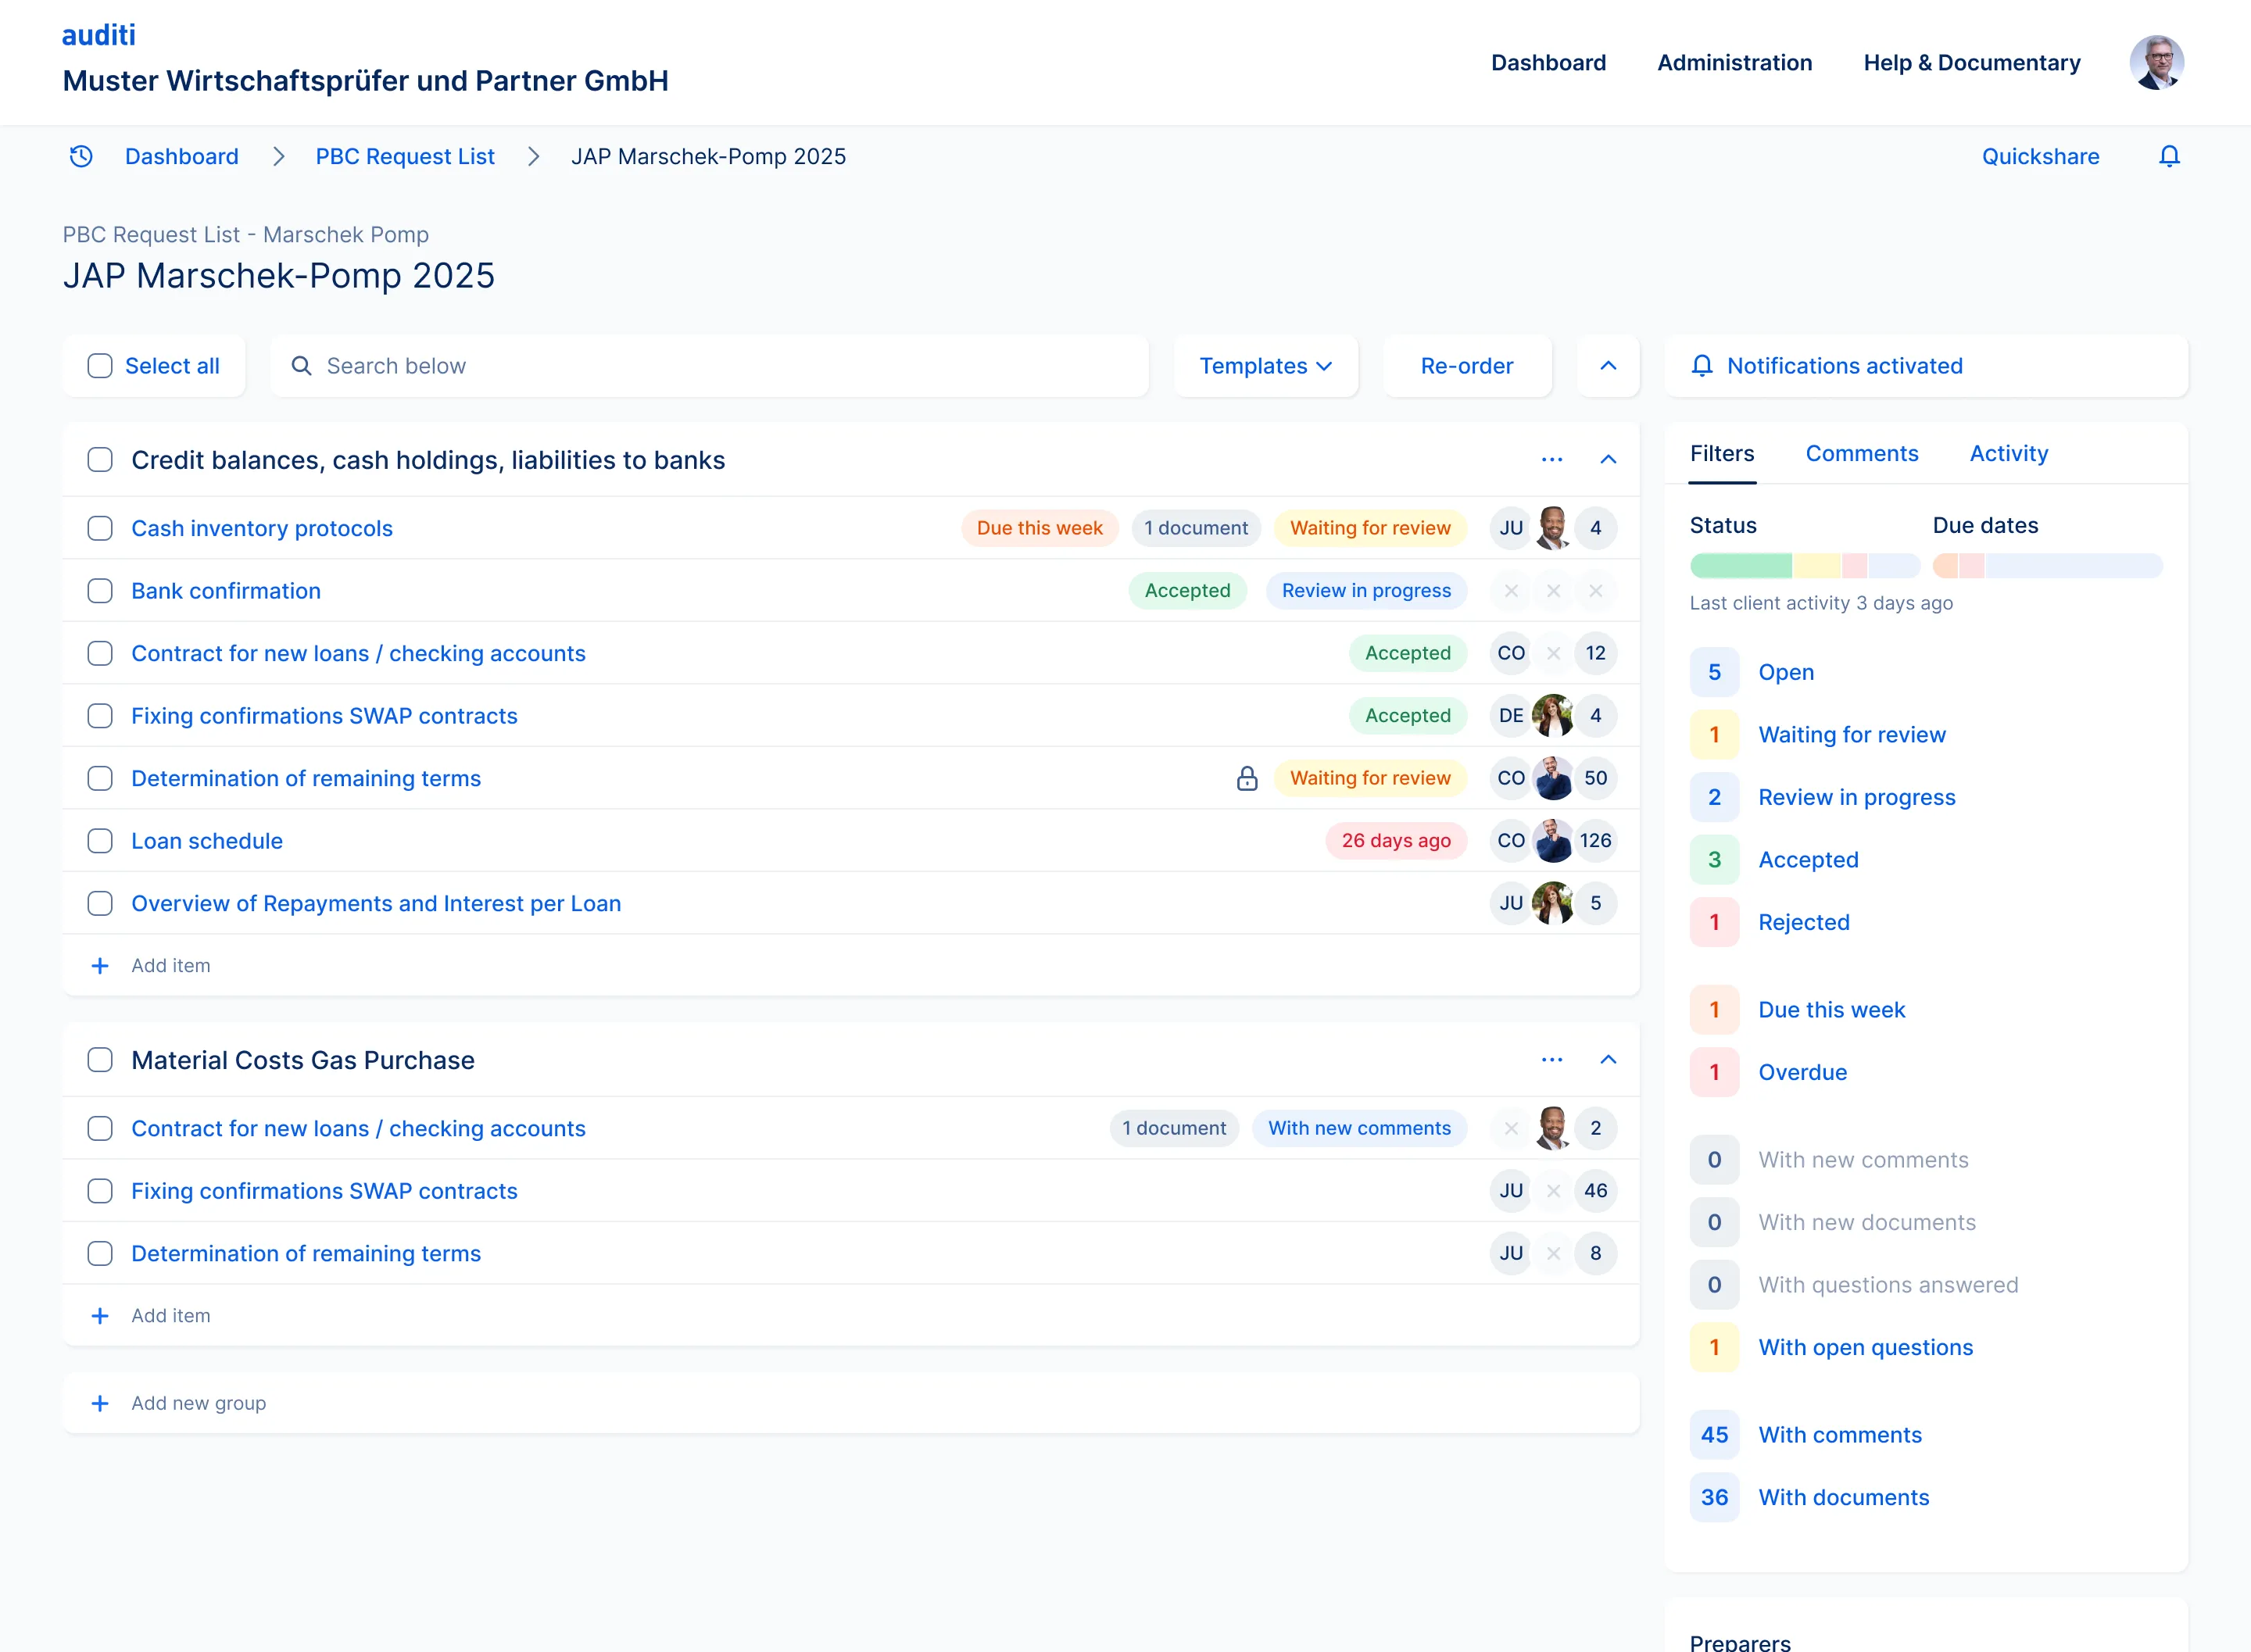The image size is (2251, 1652).
Task: Click the CO badge on Loan schedule row
Action: tap(1511, 841)
